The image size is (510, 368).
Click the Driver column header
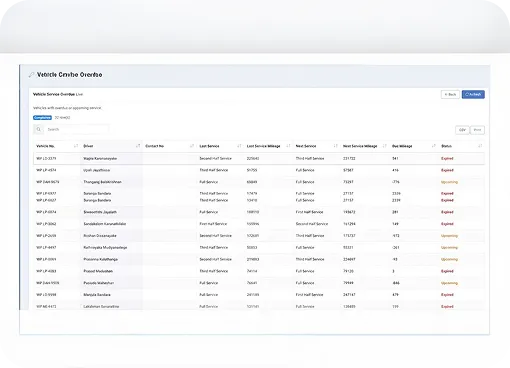click(88, 146)
